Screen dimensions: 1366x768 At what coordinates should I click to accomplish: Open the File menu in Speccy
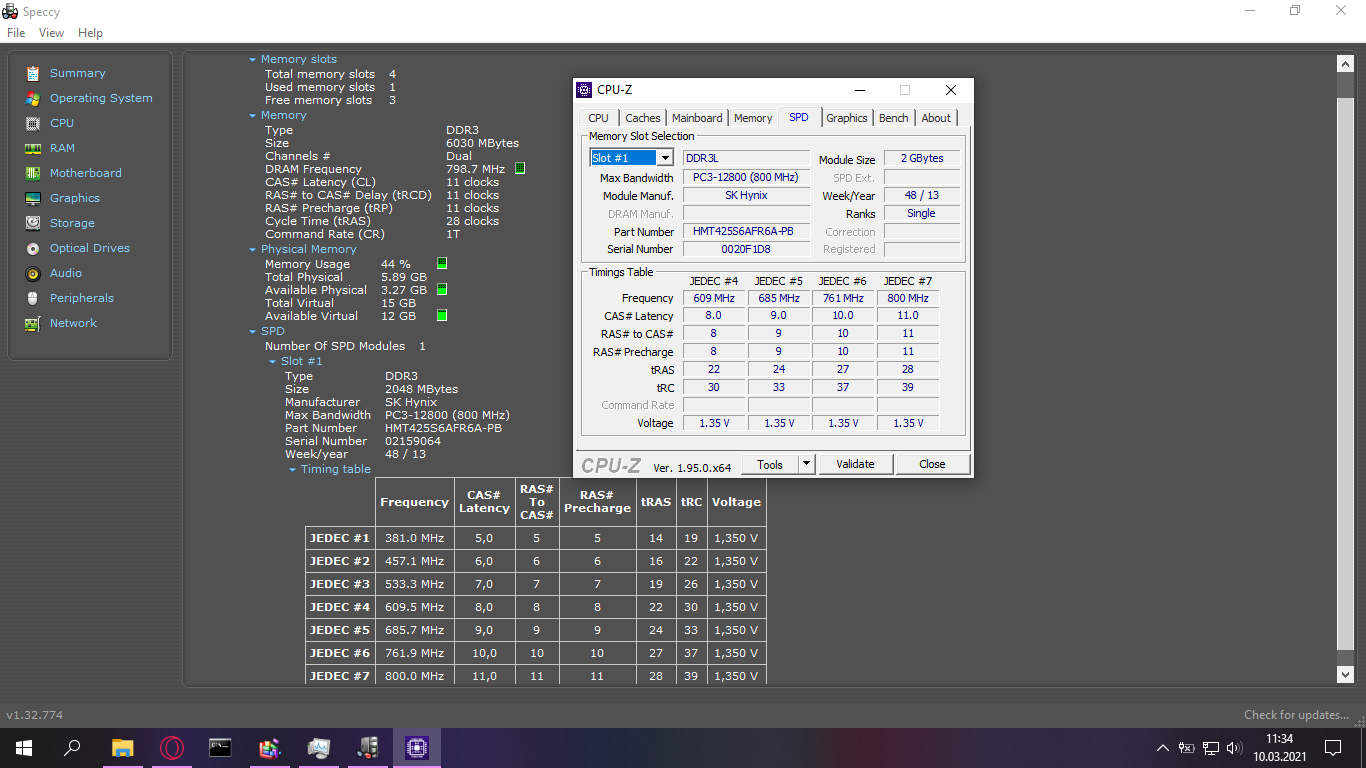pyautogui.click(x=16, y=33)
